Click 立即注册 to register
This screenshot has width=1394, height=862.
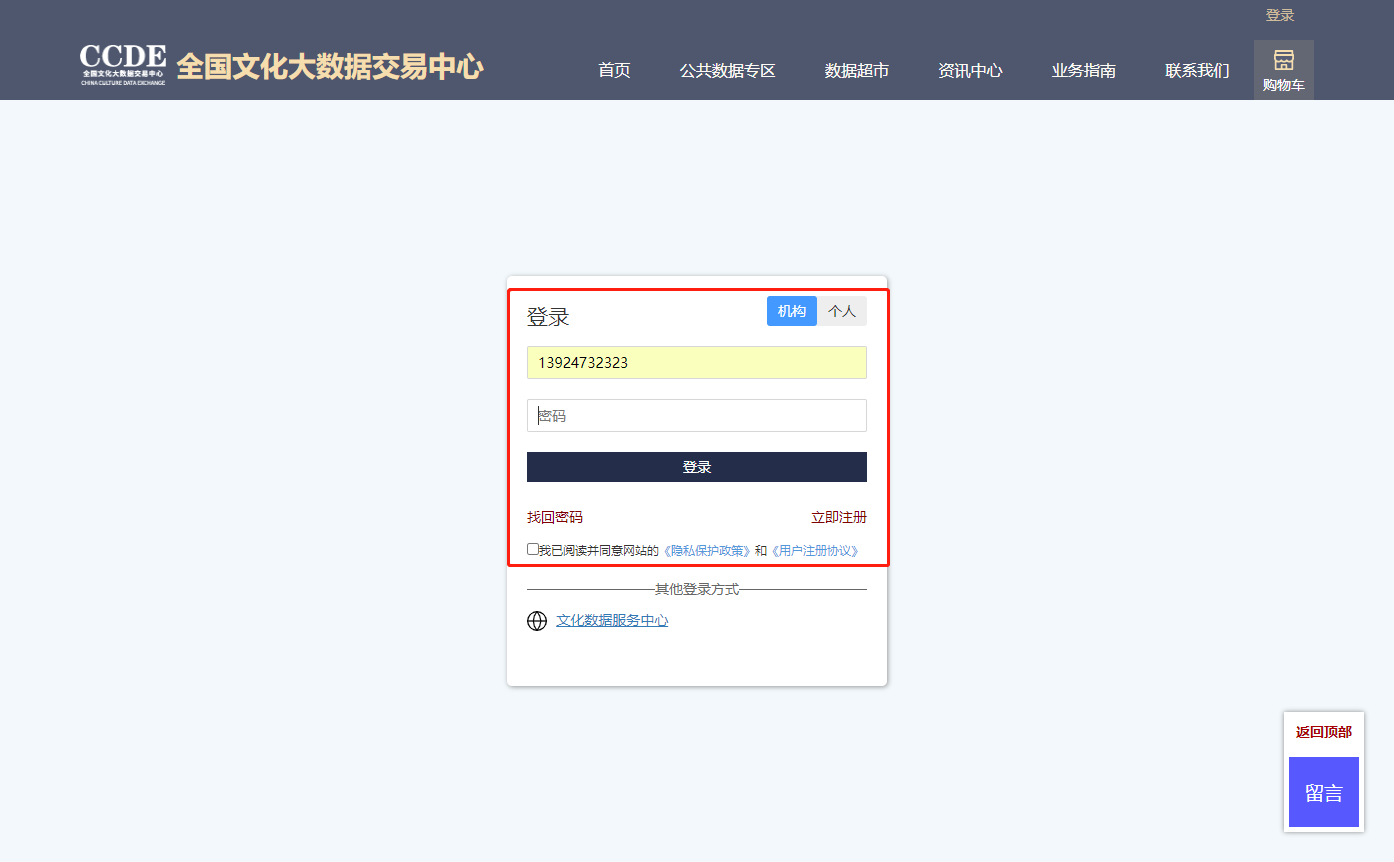(x=838, y=517)
